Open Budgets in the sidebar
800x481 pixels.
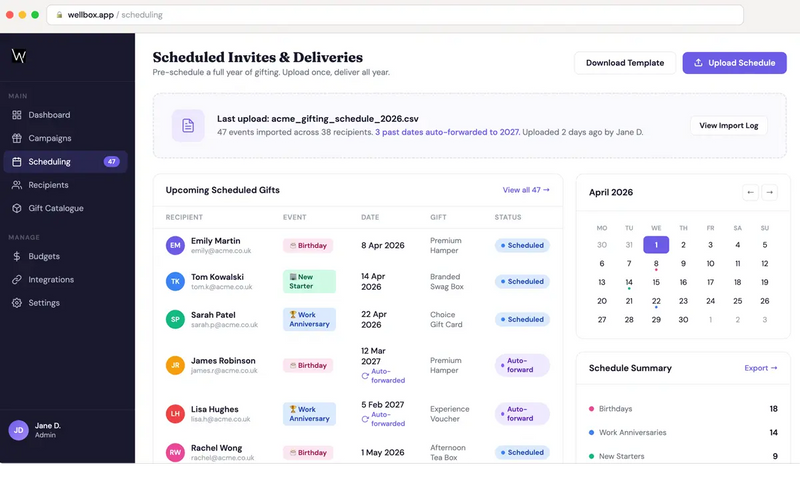pos(65,256)
